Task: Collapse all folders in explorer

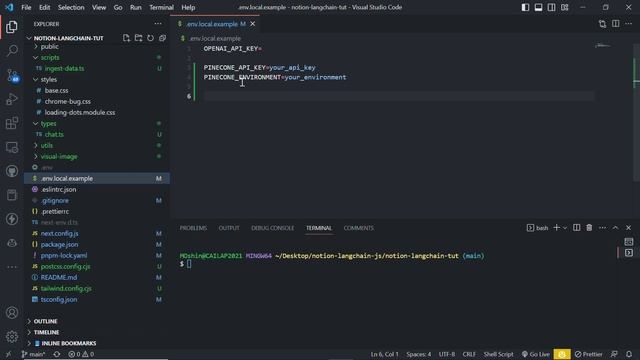Action: [162, 38]
